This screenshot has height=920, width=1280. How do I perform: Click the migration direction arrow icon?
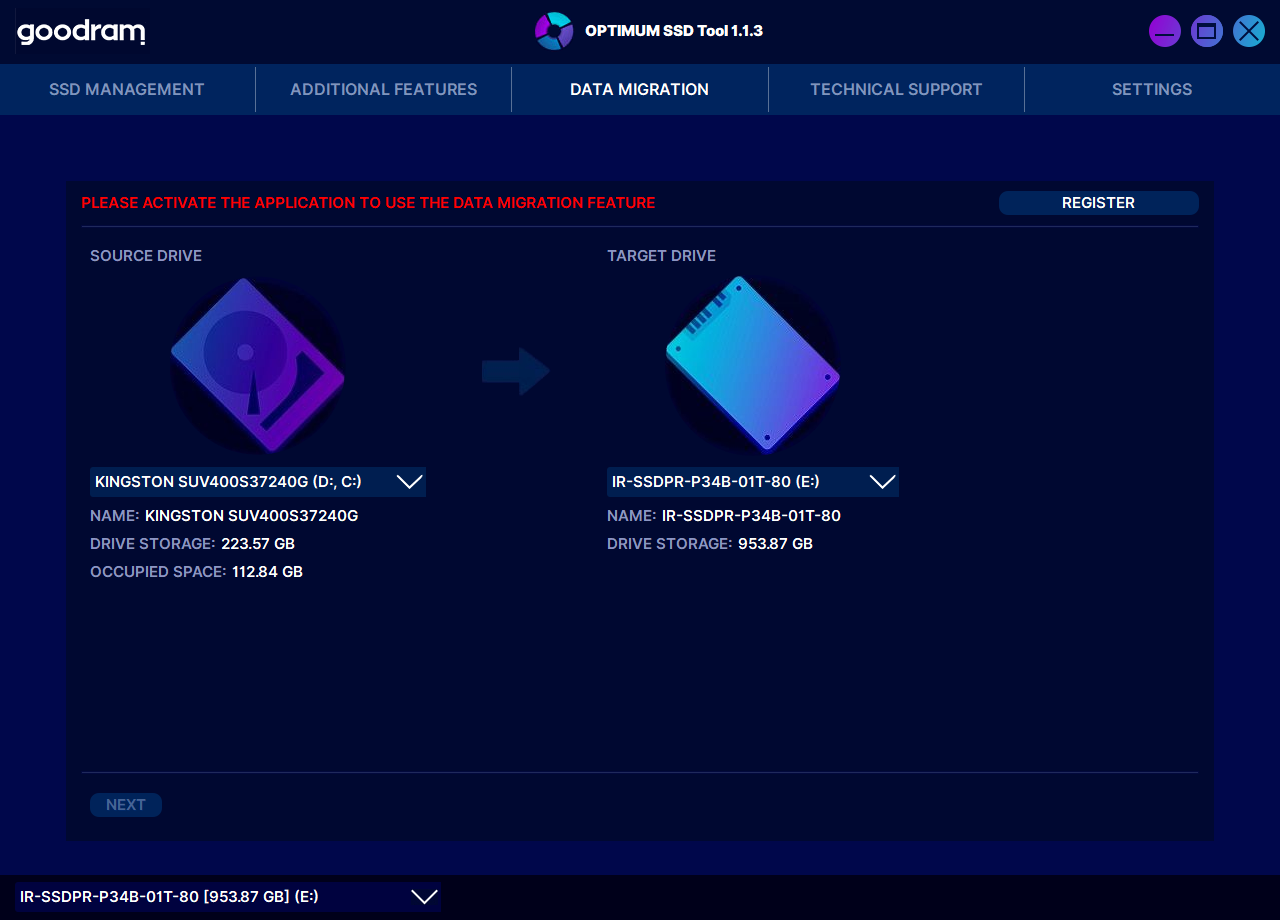click(x=516, y=372)
